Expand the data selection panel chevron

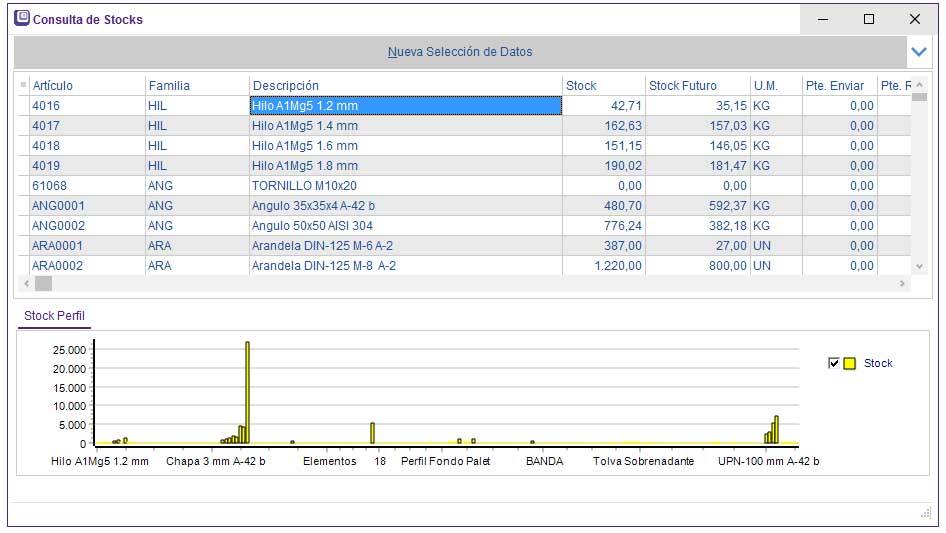pos(919,51)
